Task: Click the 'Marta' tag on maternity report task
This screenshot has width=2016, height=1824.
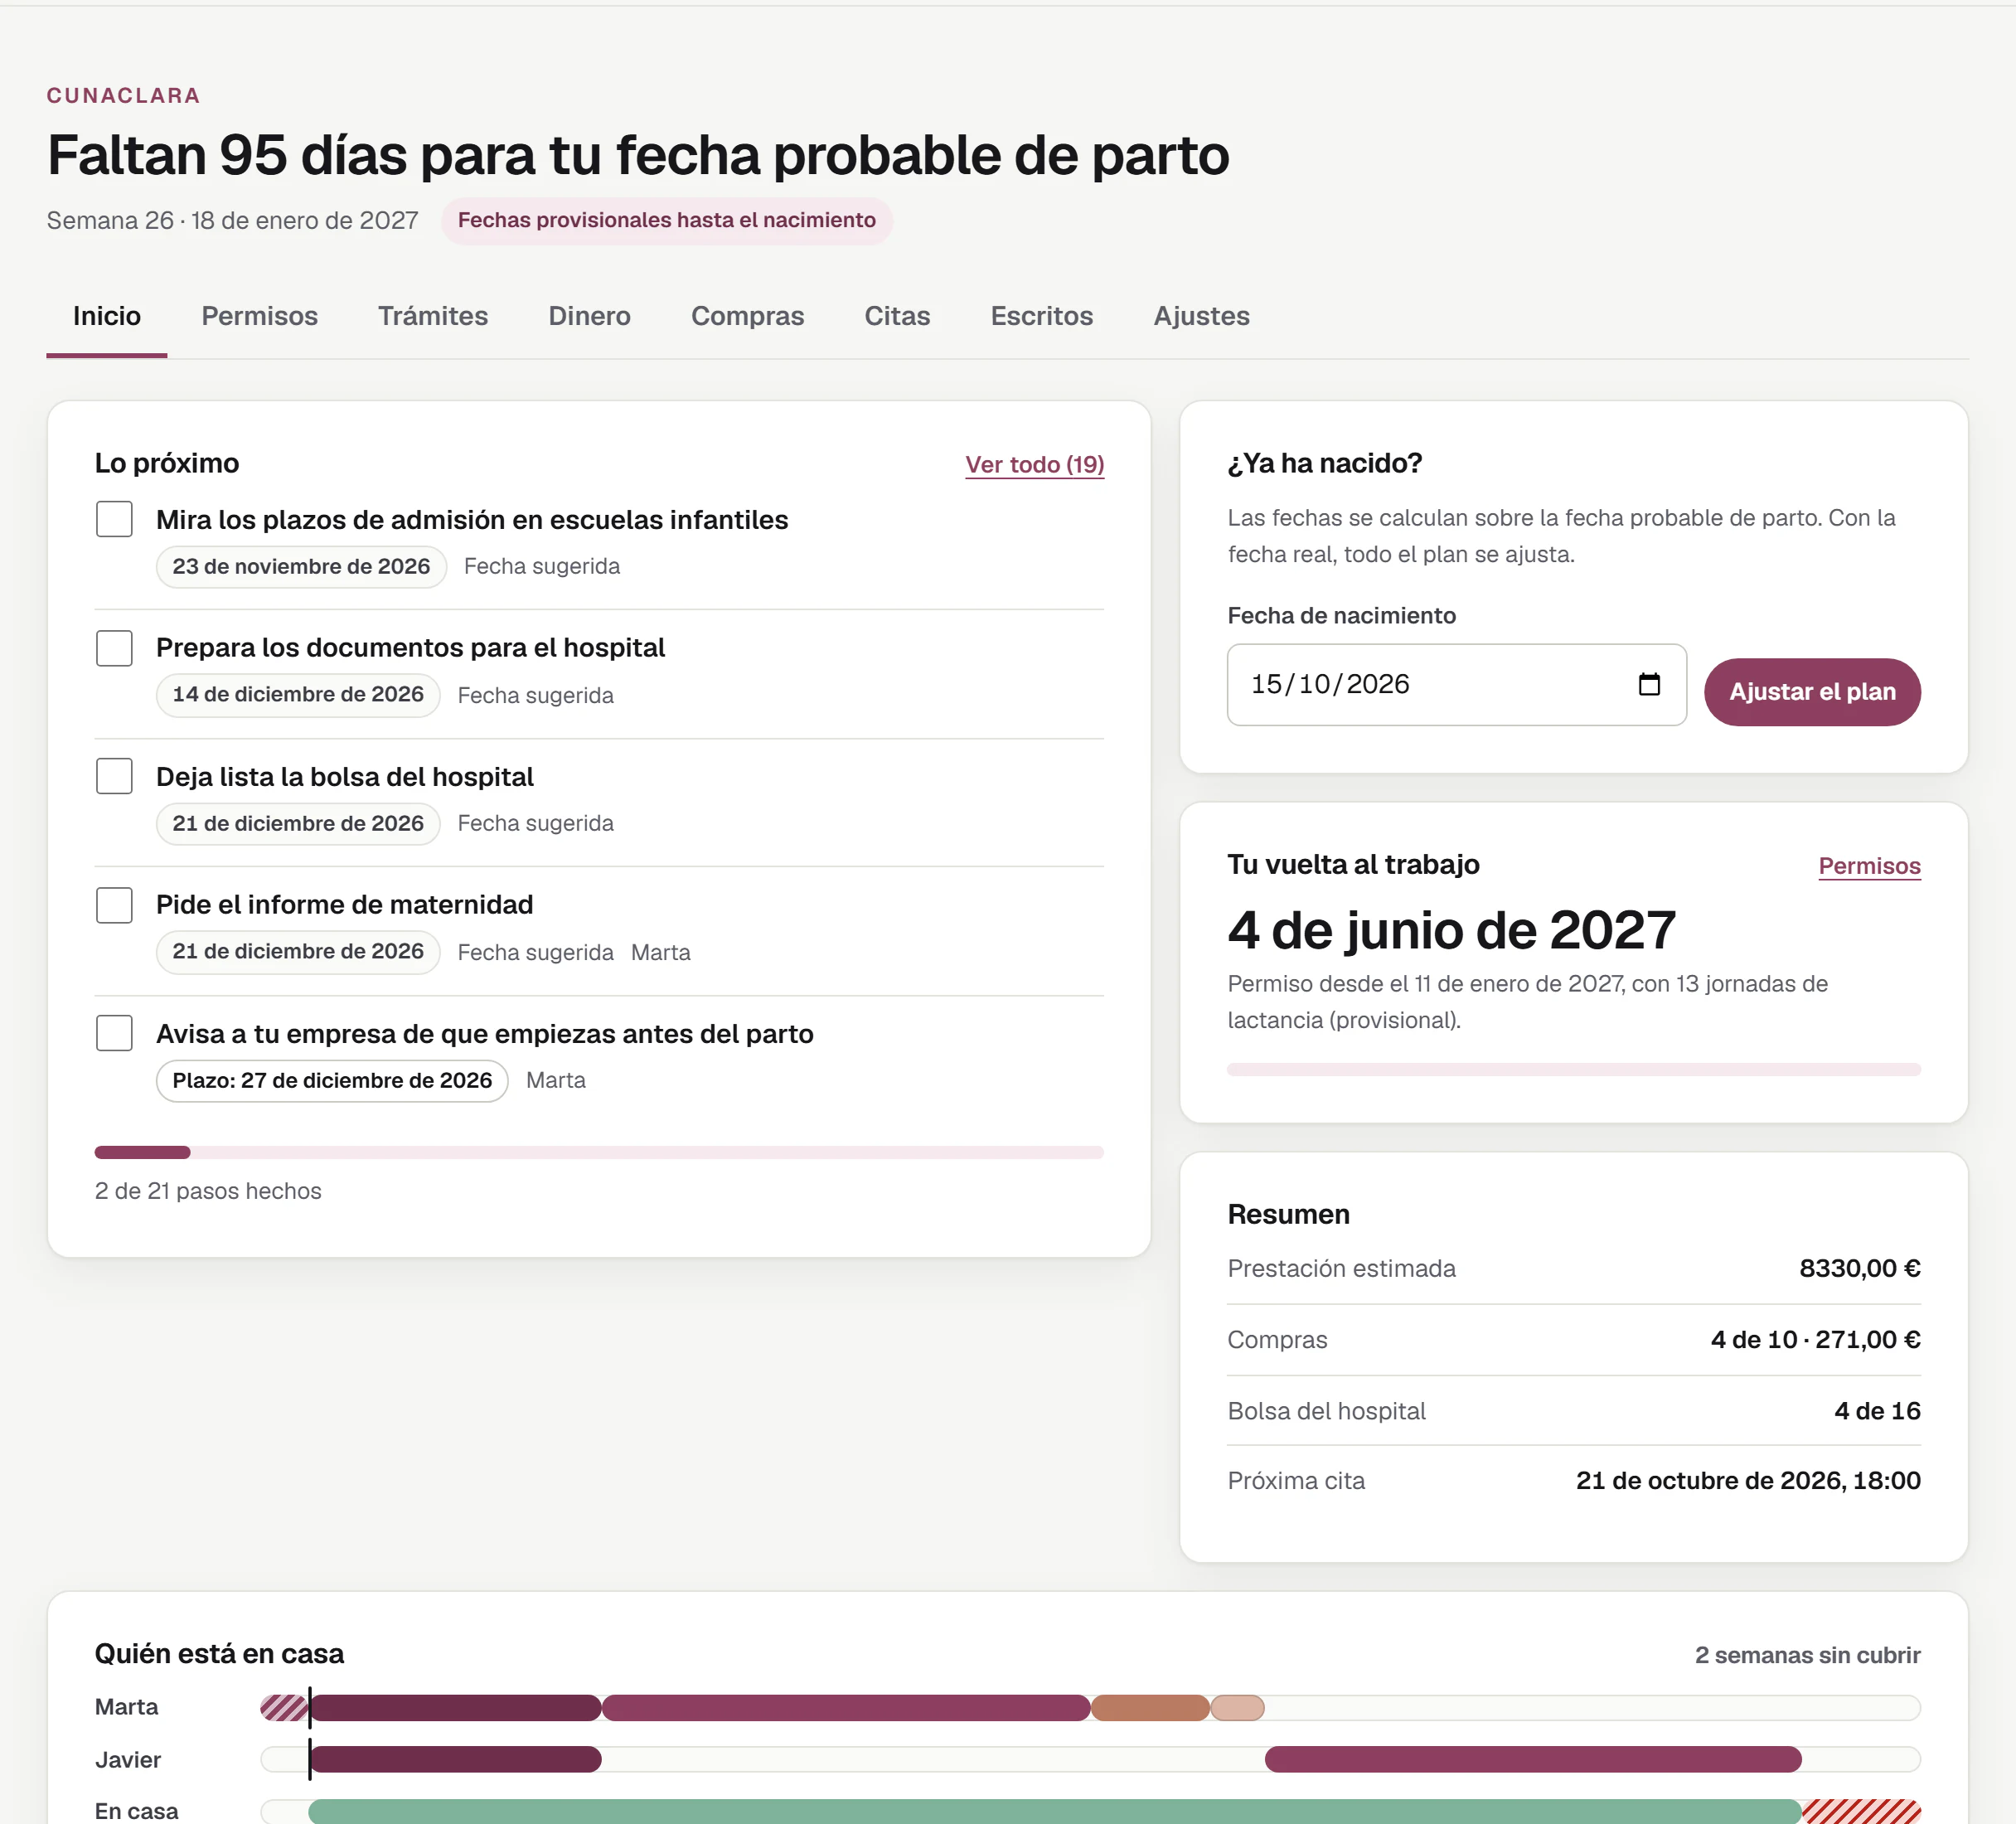Action: [x=660, y=953]
